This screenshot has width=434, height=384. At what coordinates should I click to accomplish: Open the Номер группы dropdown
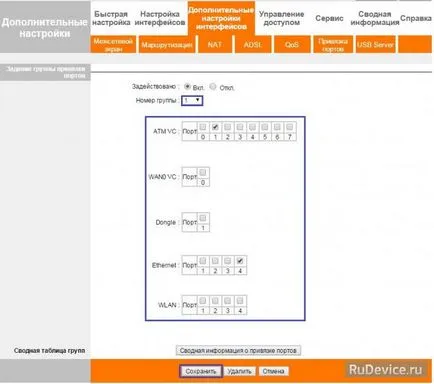coord(192,101)
